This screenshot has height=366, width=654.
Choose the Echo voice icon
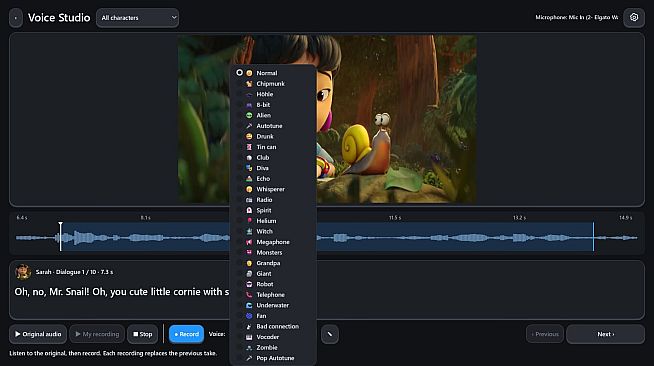click(x=249, y=179)
